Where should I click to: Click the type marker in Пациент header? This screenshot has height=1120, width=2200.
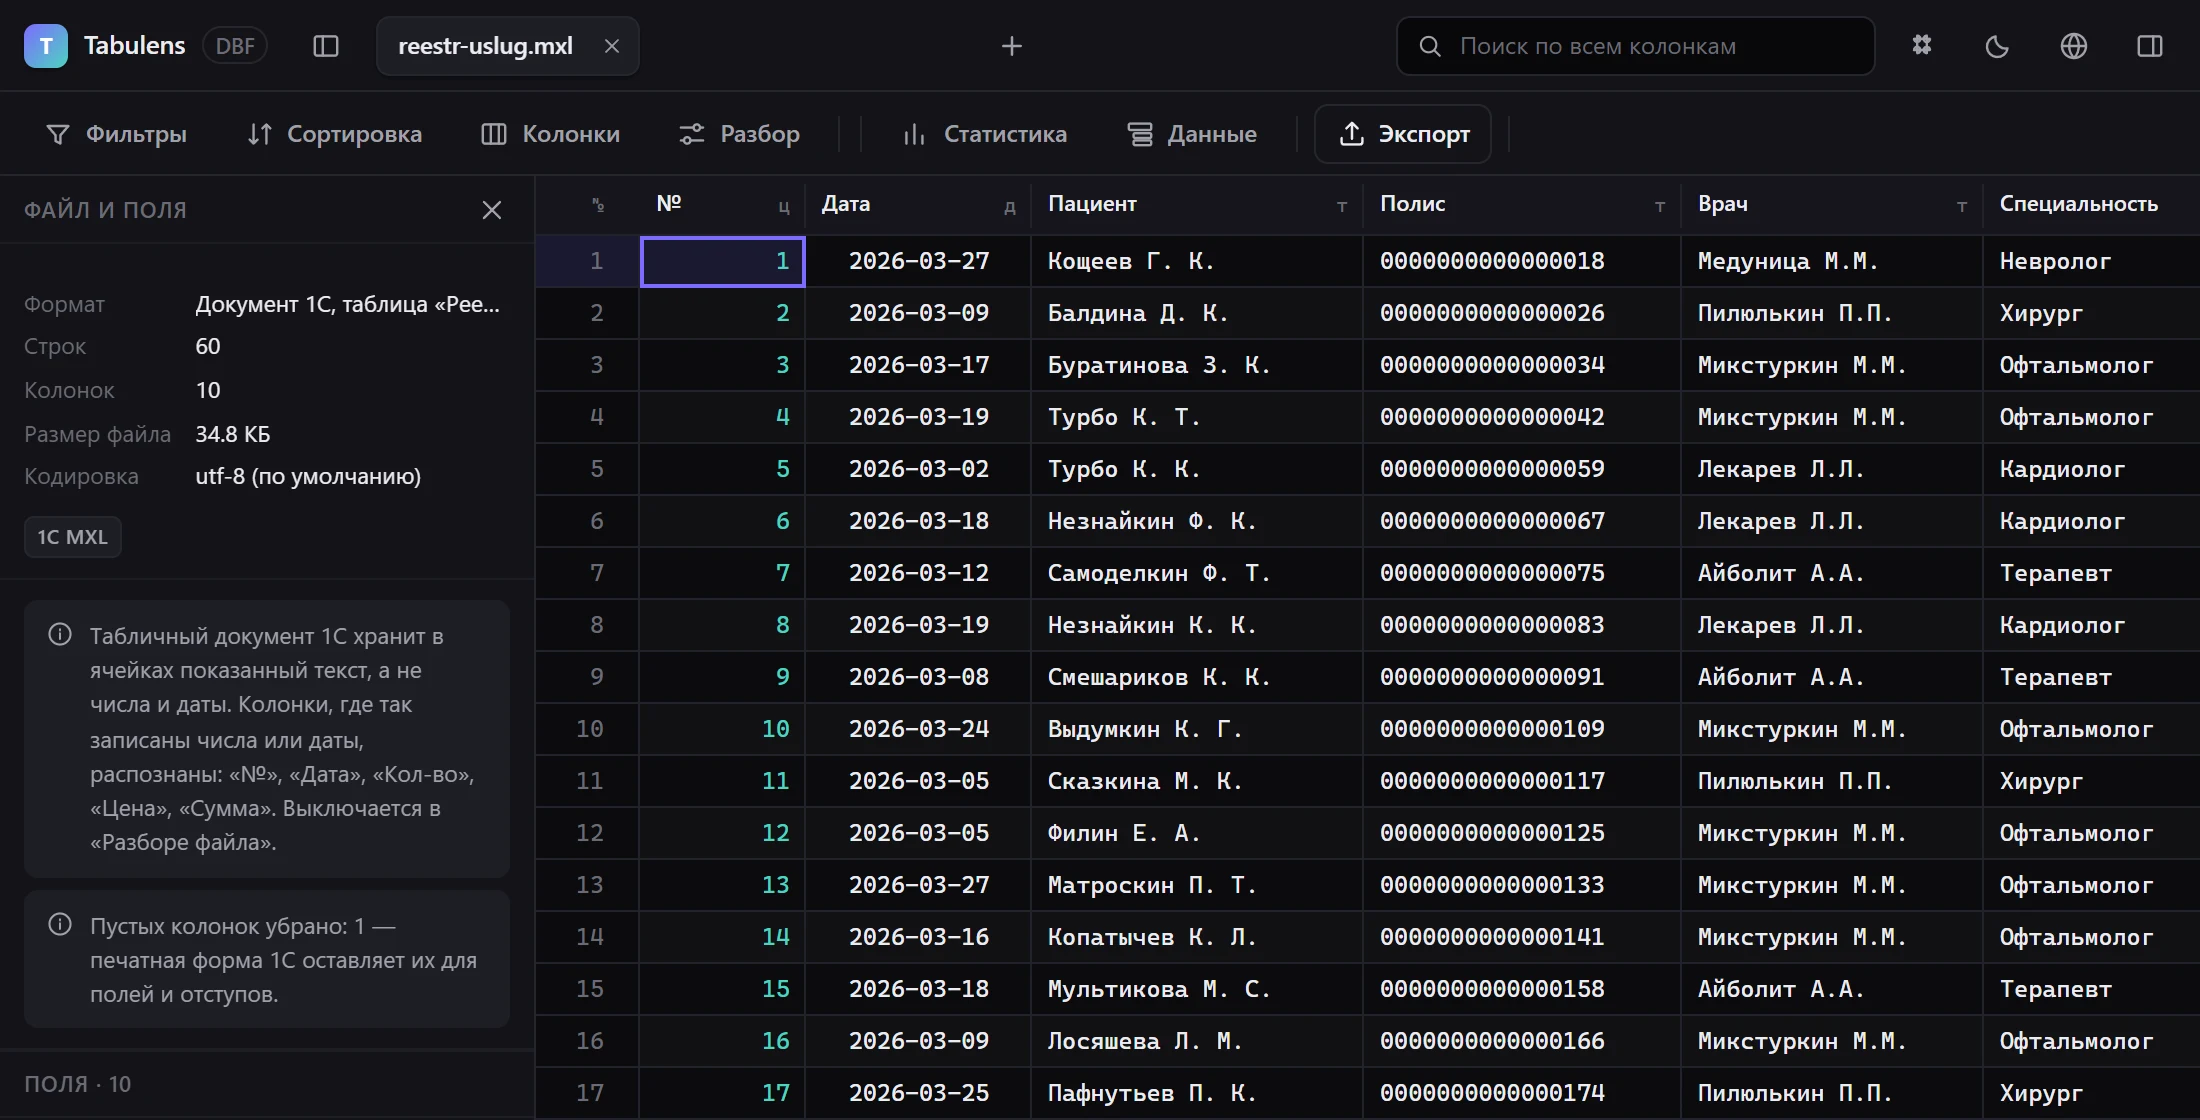pyautogui.click(x=1342, y=206)
